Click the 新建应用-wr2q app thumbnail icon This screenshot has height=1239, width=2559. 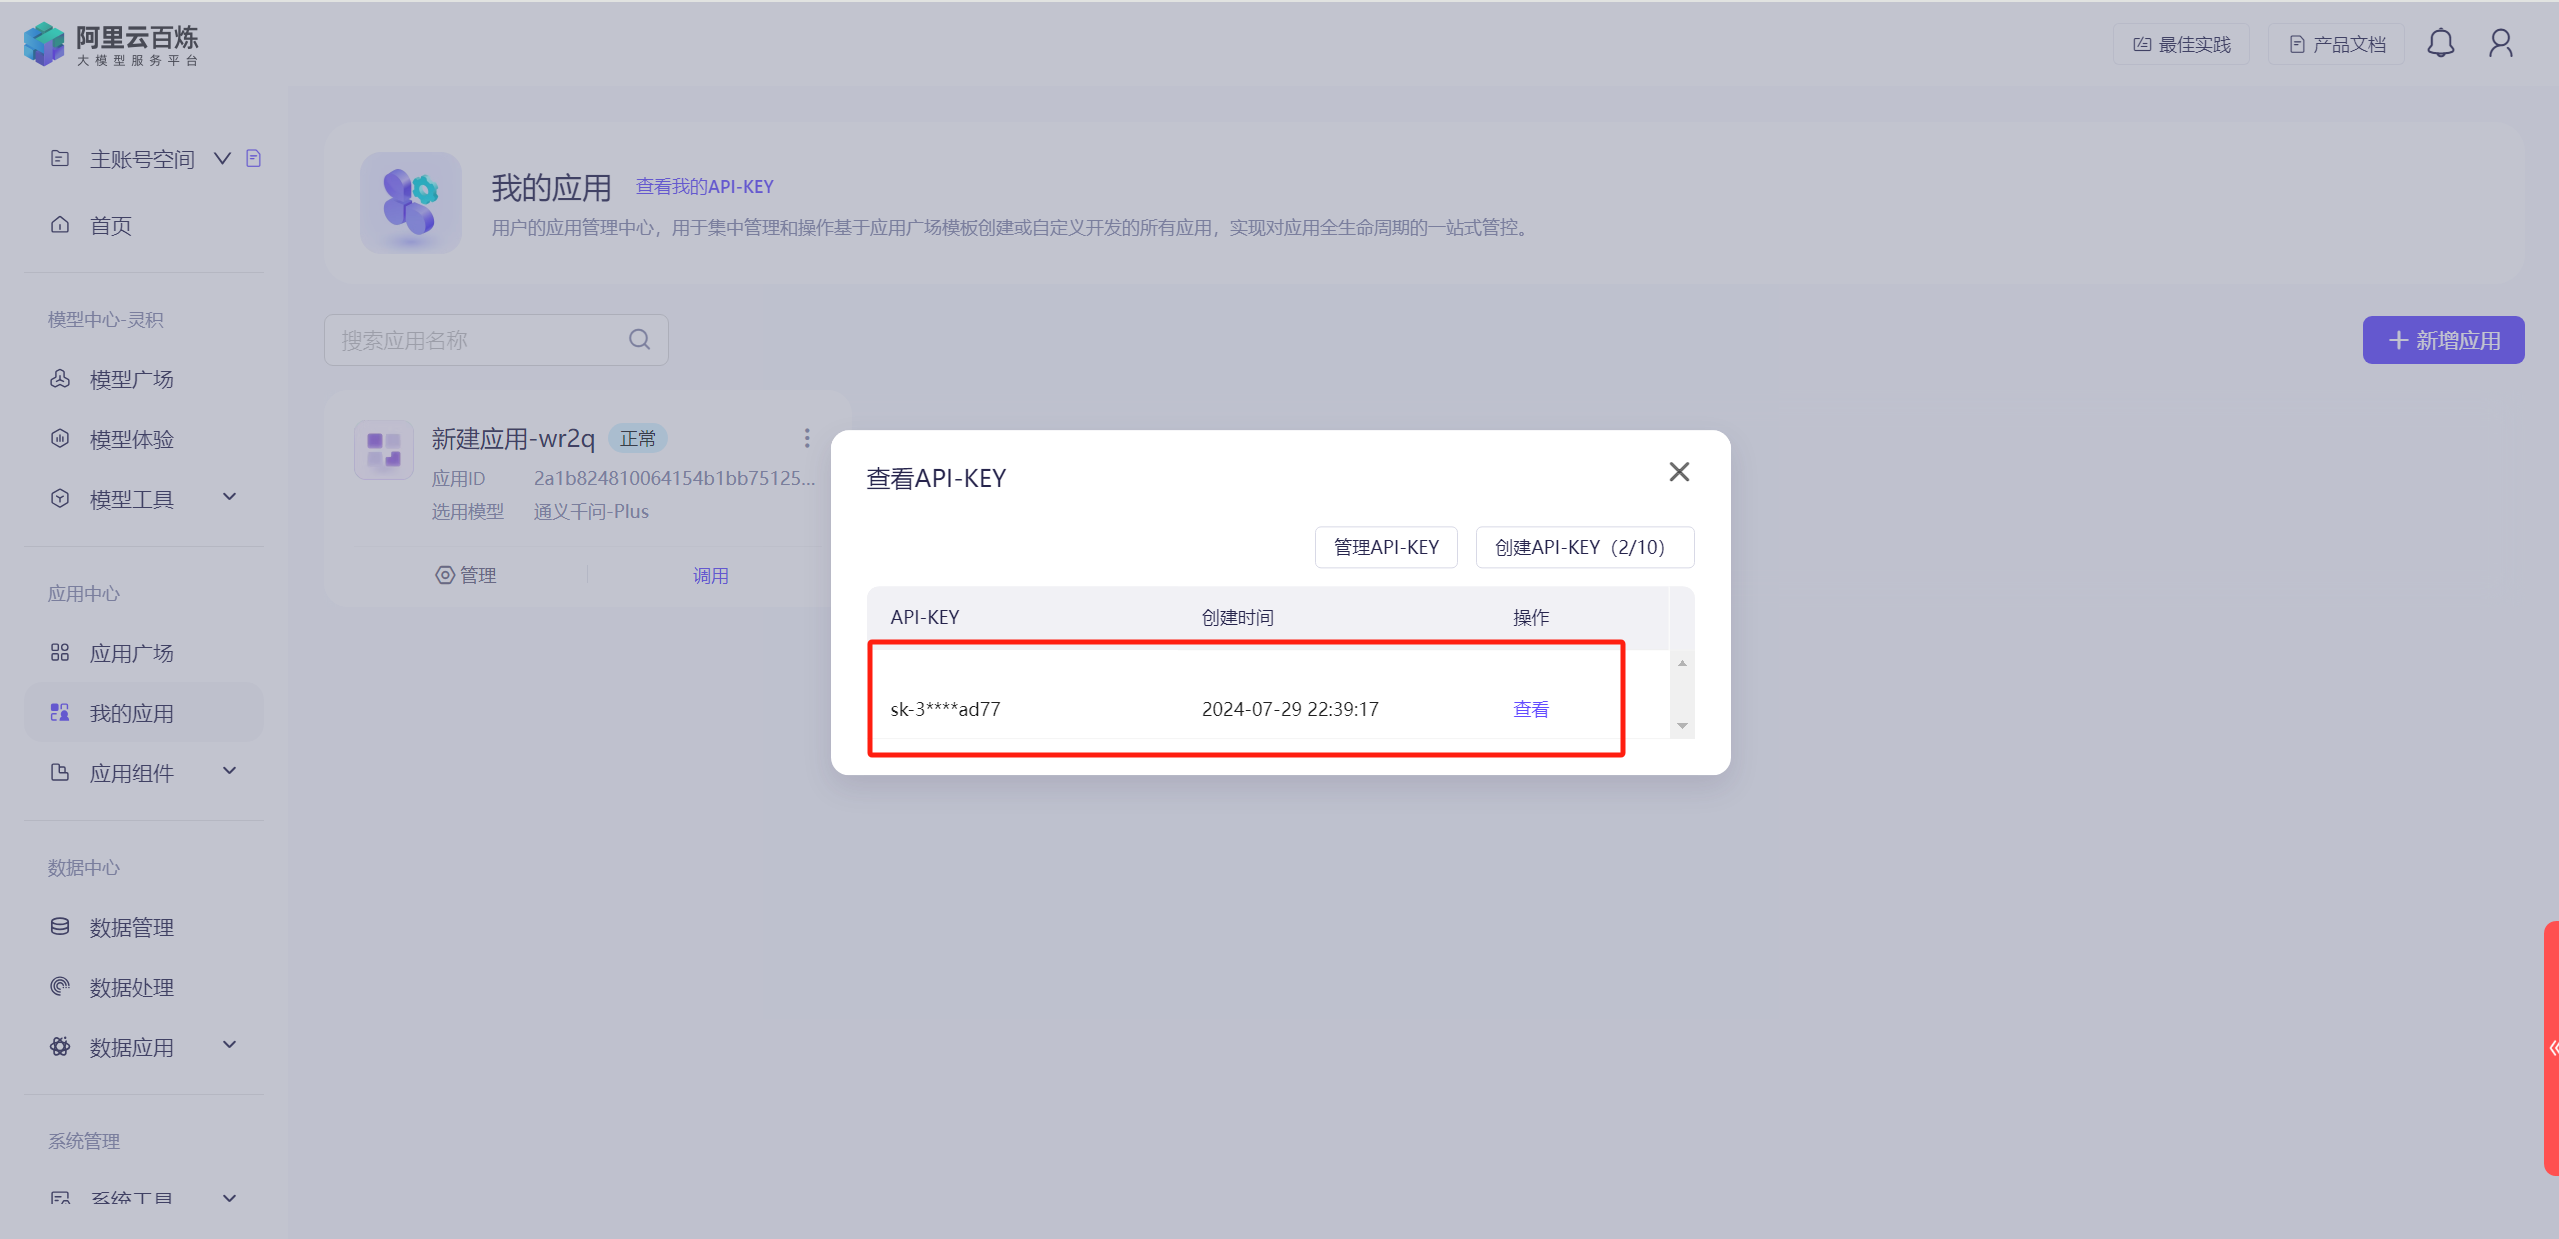click(384, 450)
